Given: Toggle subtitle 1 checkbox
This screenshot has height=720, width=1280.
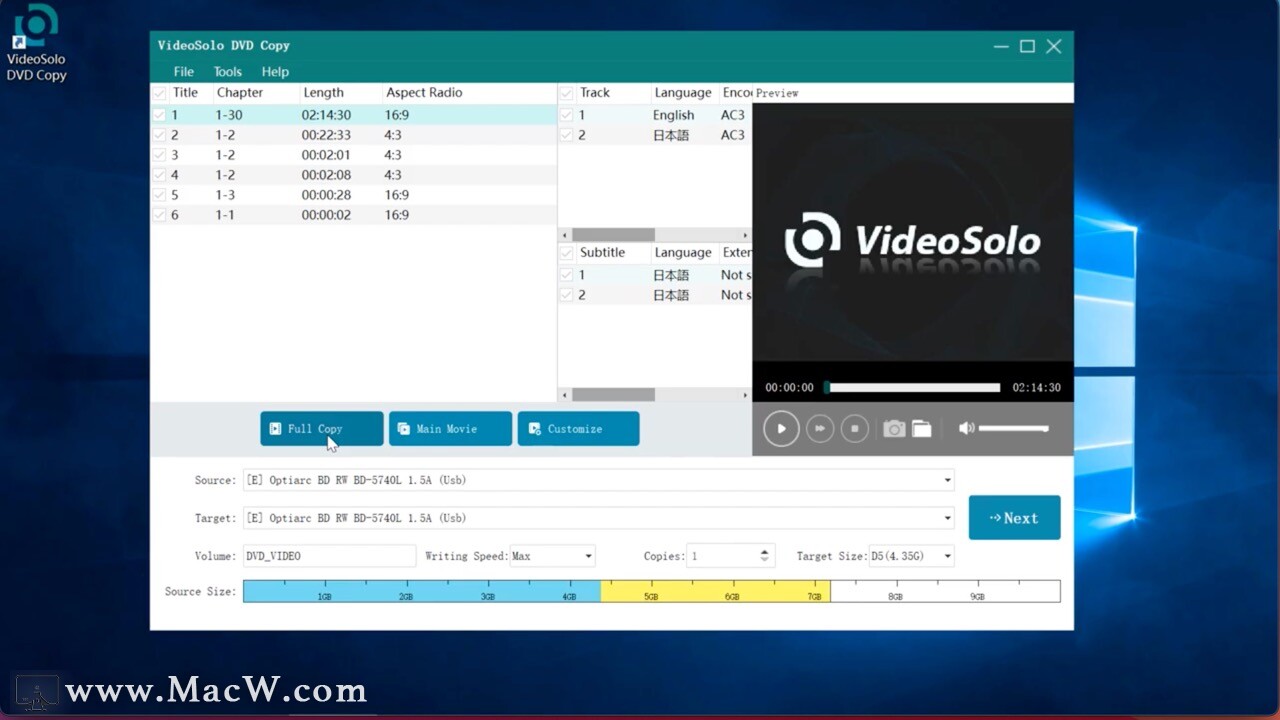Looking at the screenshot, I should point(566,275).
